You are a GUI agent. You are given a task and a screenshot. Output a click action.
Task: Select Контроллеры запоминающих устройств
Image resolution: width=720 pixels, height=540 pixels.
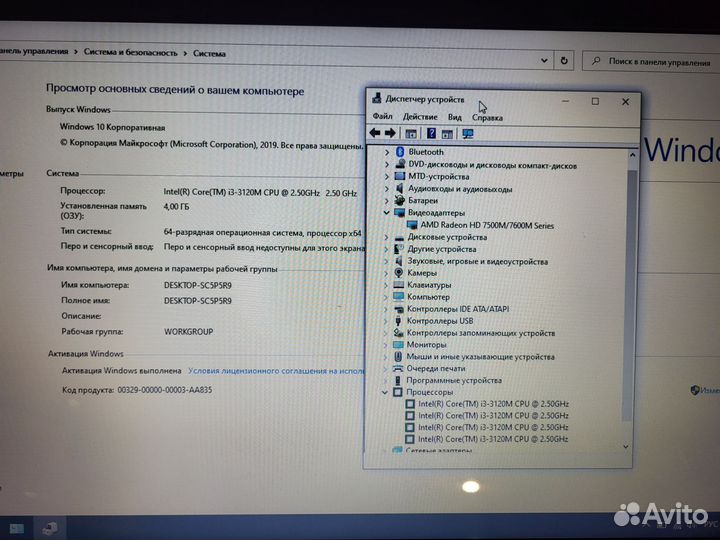[x=481, y=333]
